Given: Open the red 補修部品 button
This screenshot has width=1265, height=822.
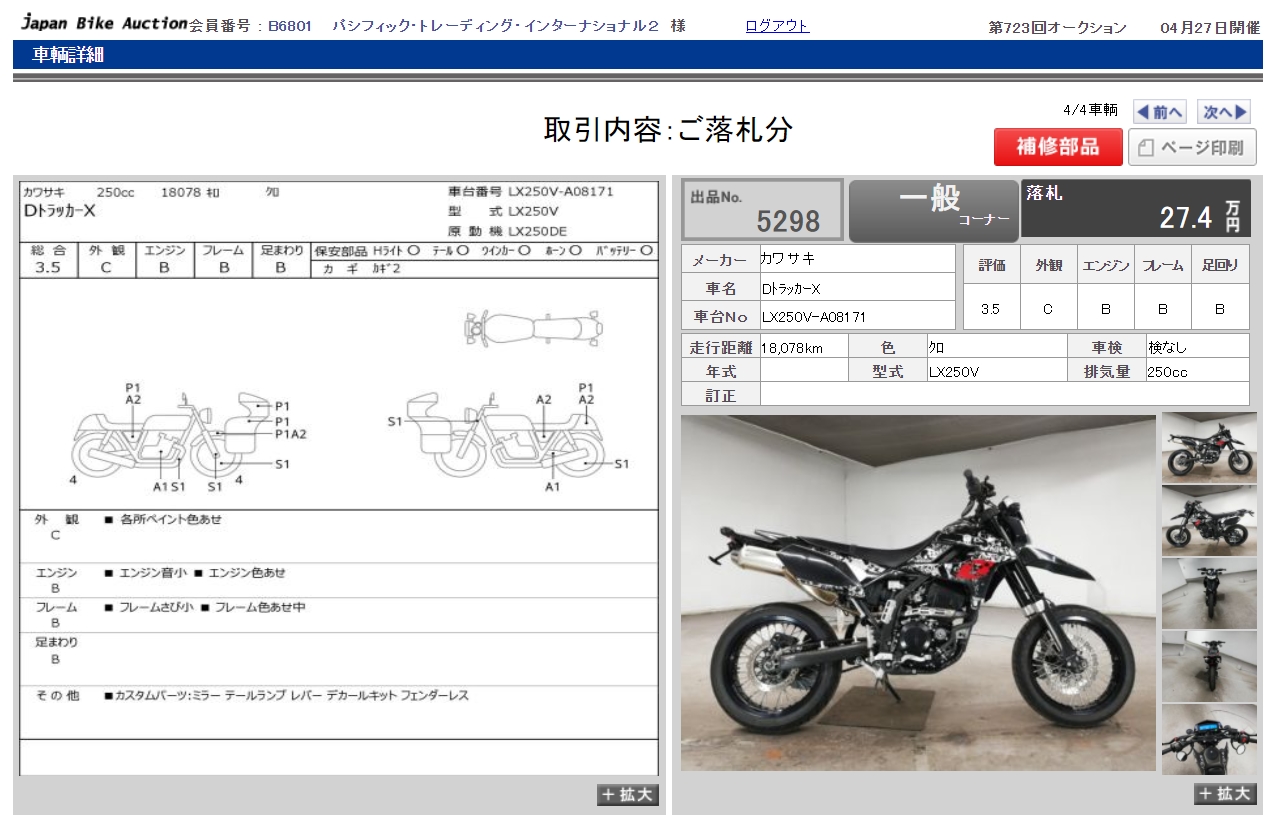Looking at the screenshot, I should pos(1058,147).
